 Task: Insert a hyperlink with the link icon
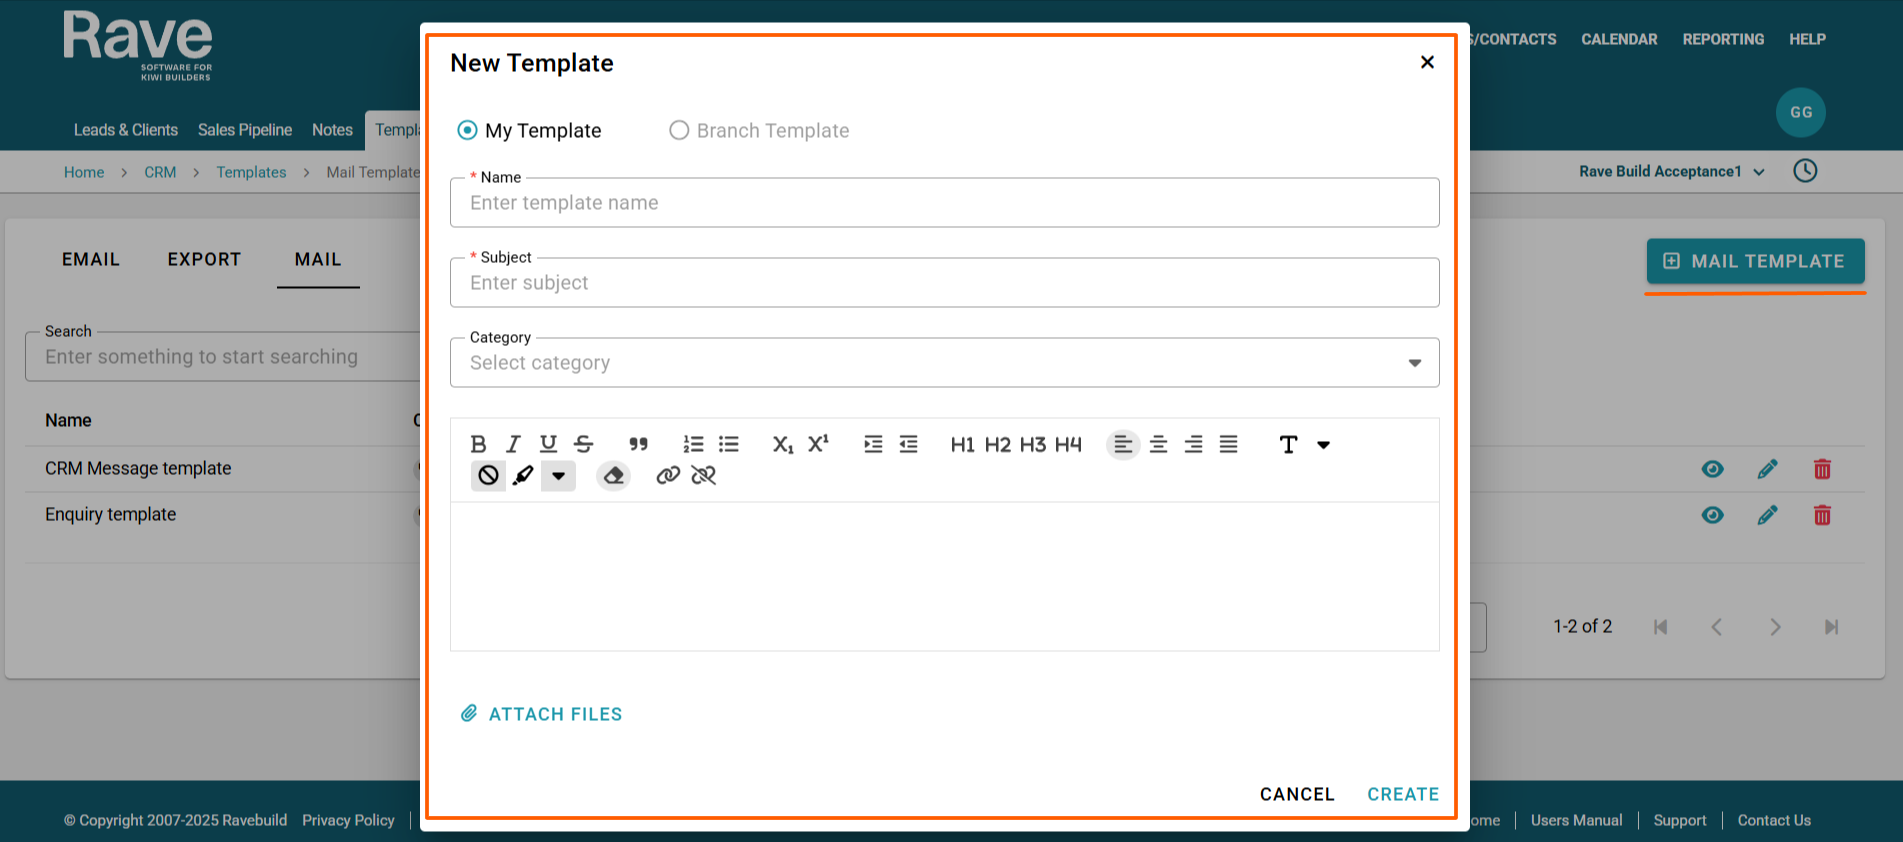668,475
